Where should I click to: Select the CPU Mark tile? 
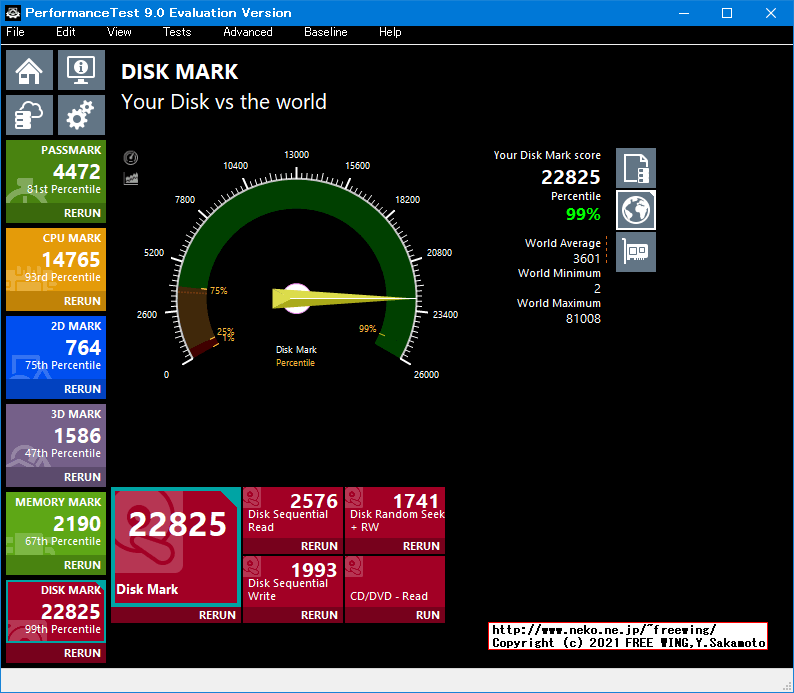(56, 260)
